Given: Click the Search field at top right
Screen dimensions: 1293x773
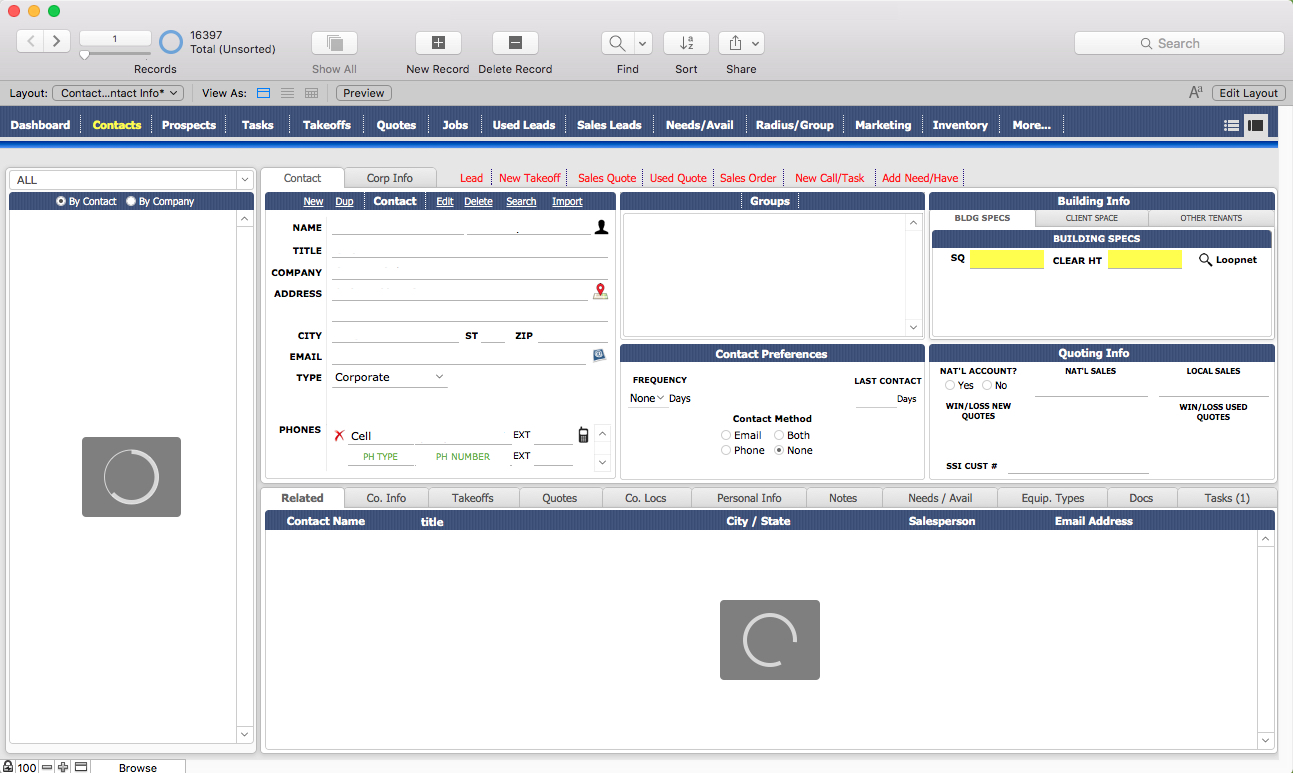Looking at the screenshot, I should click(x=1178, y=43).
